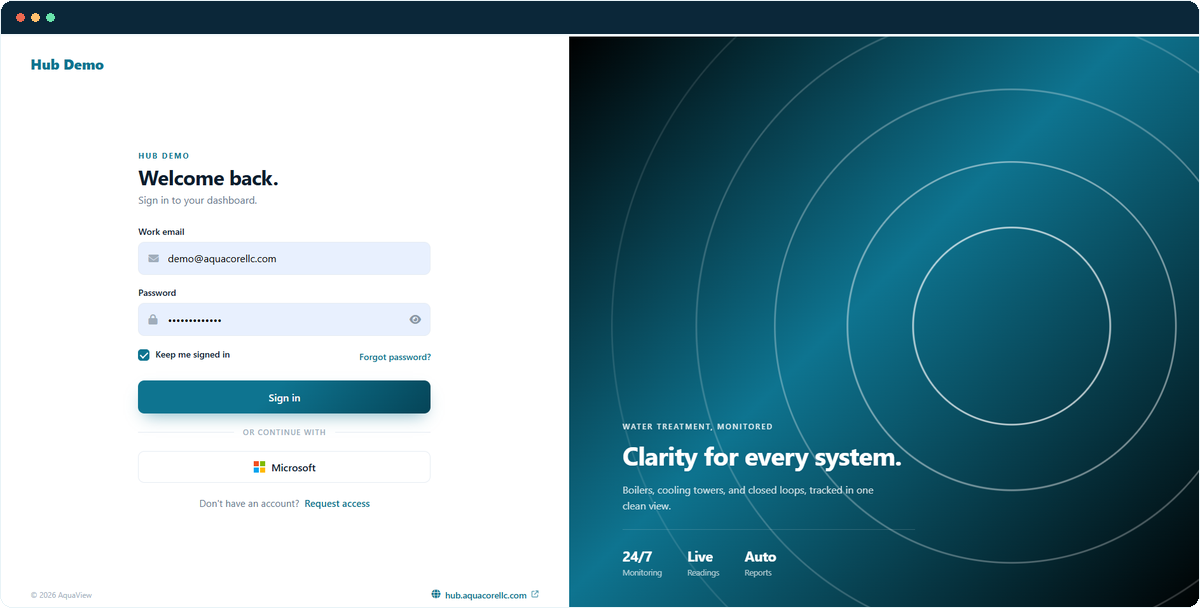Open the hub.aquacorellc.com link
The image size is (1200, 608).
tap(486, 595)
